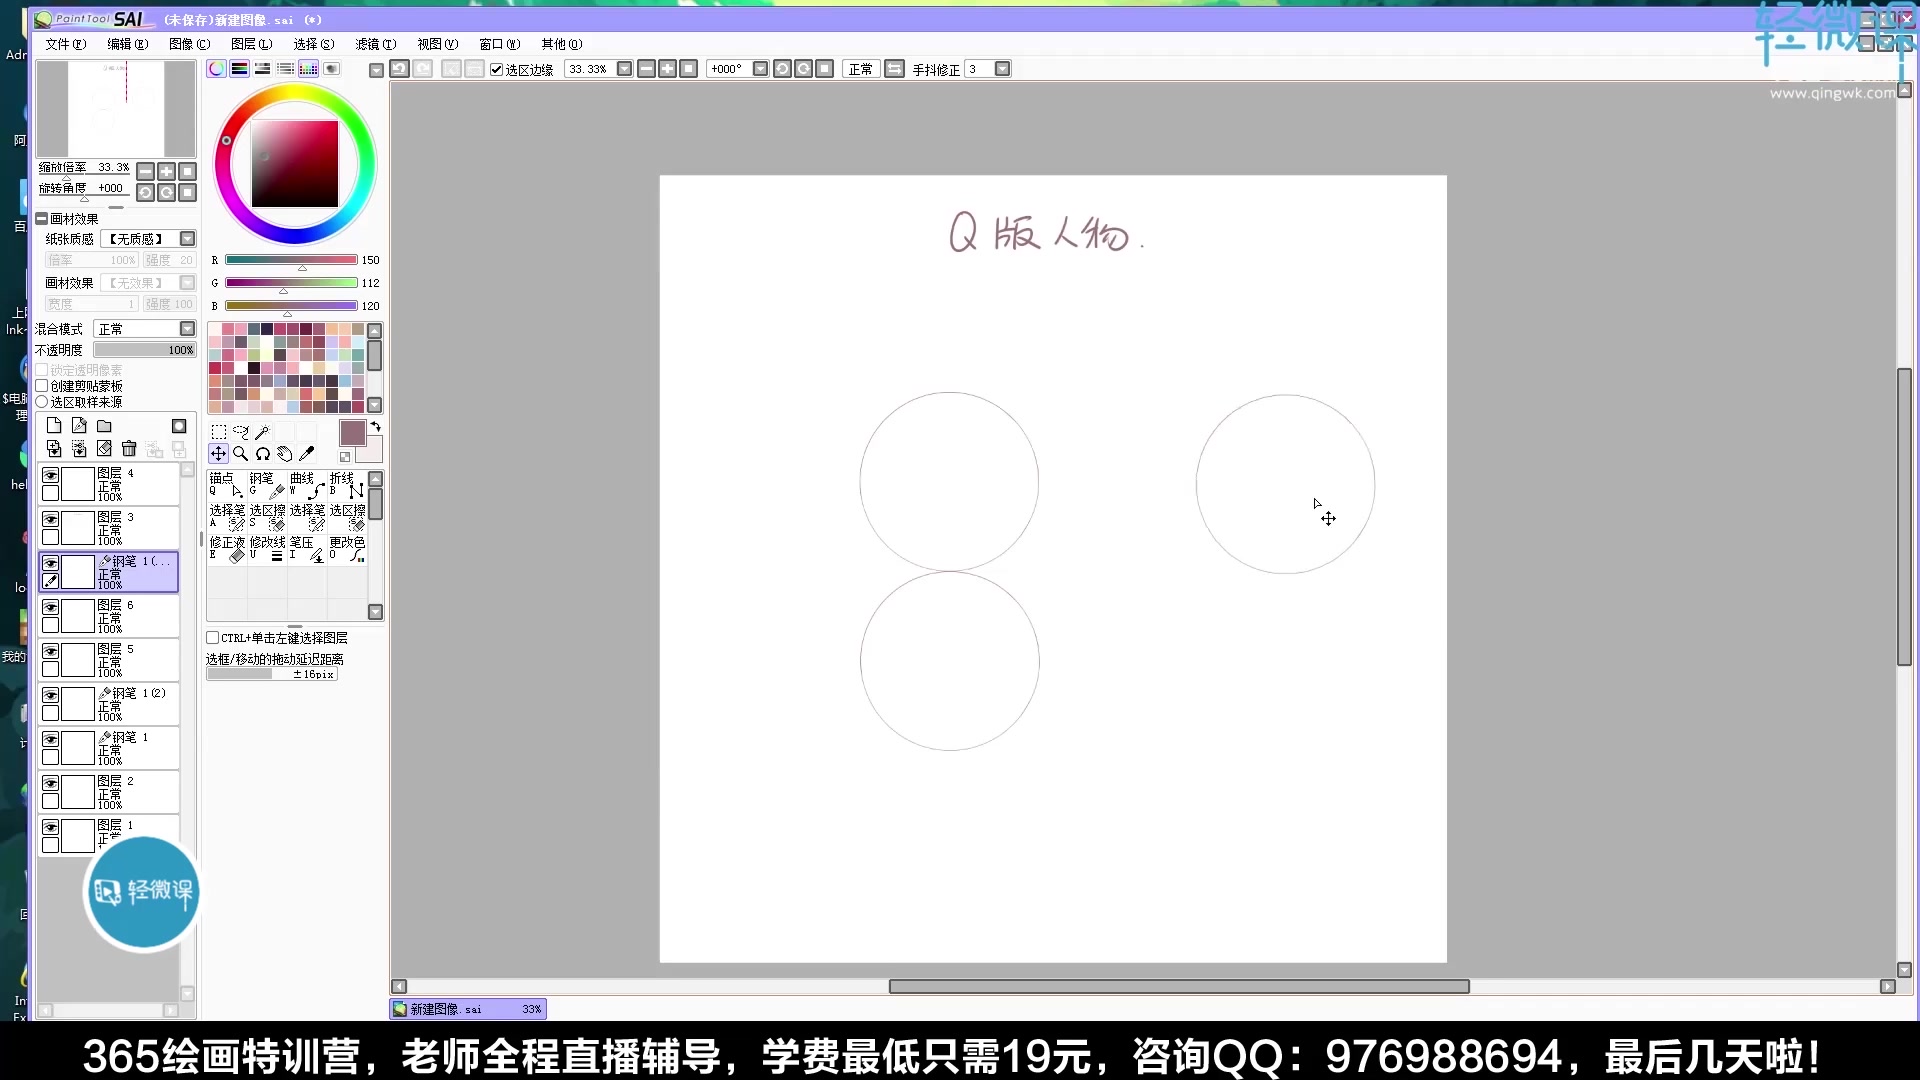
Task: Click the 正常 selection mode button
Action: (x=860, y=69)
